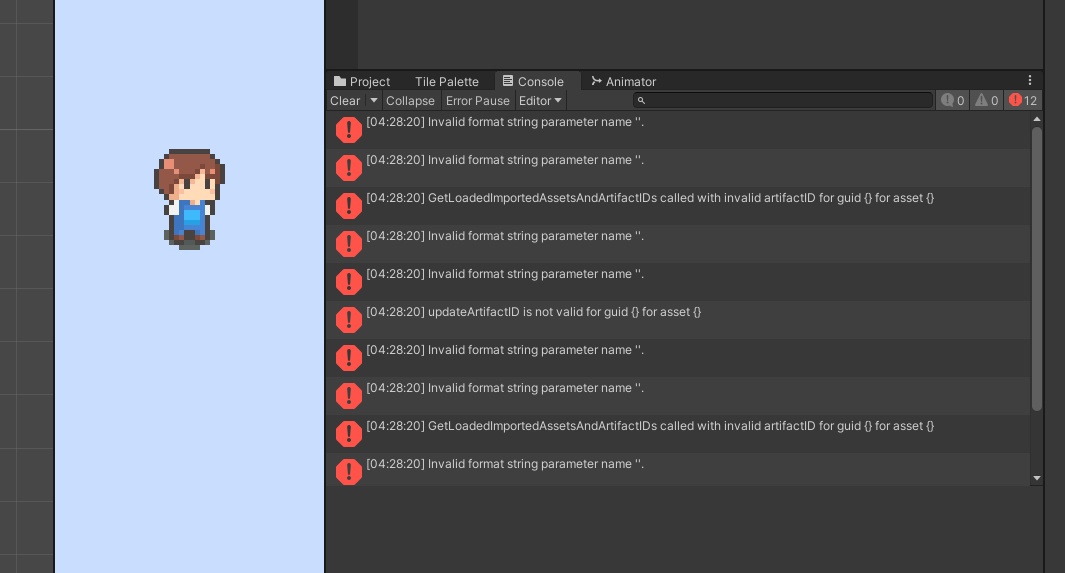Click the Project tab folder icon
The image size is (1065, 573).
click(340, 81)
